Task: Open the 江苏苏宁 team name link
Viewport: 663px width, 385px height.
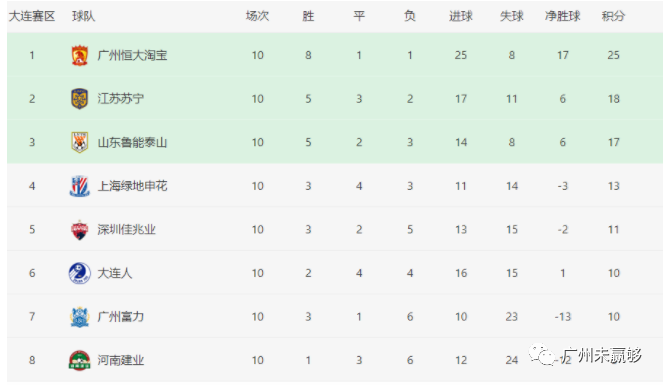Action: [x=121, y=99]
